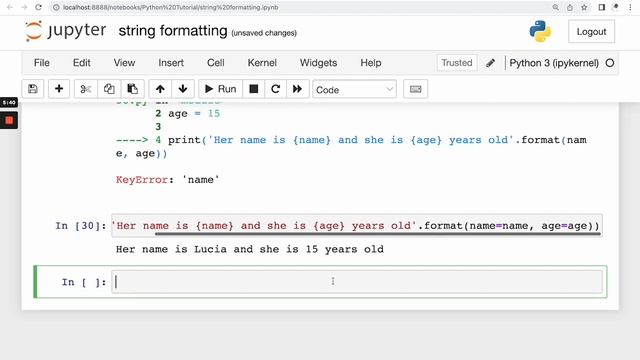Open the View menu
The width and height of the screenshot is (640, 360).
(x=124, y=63)
